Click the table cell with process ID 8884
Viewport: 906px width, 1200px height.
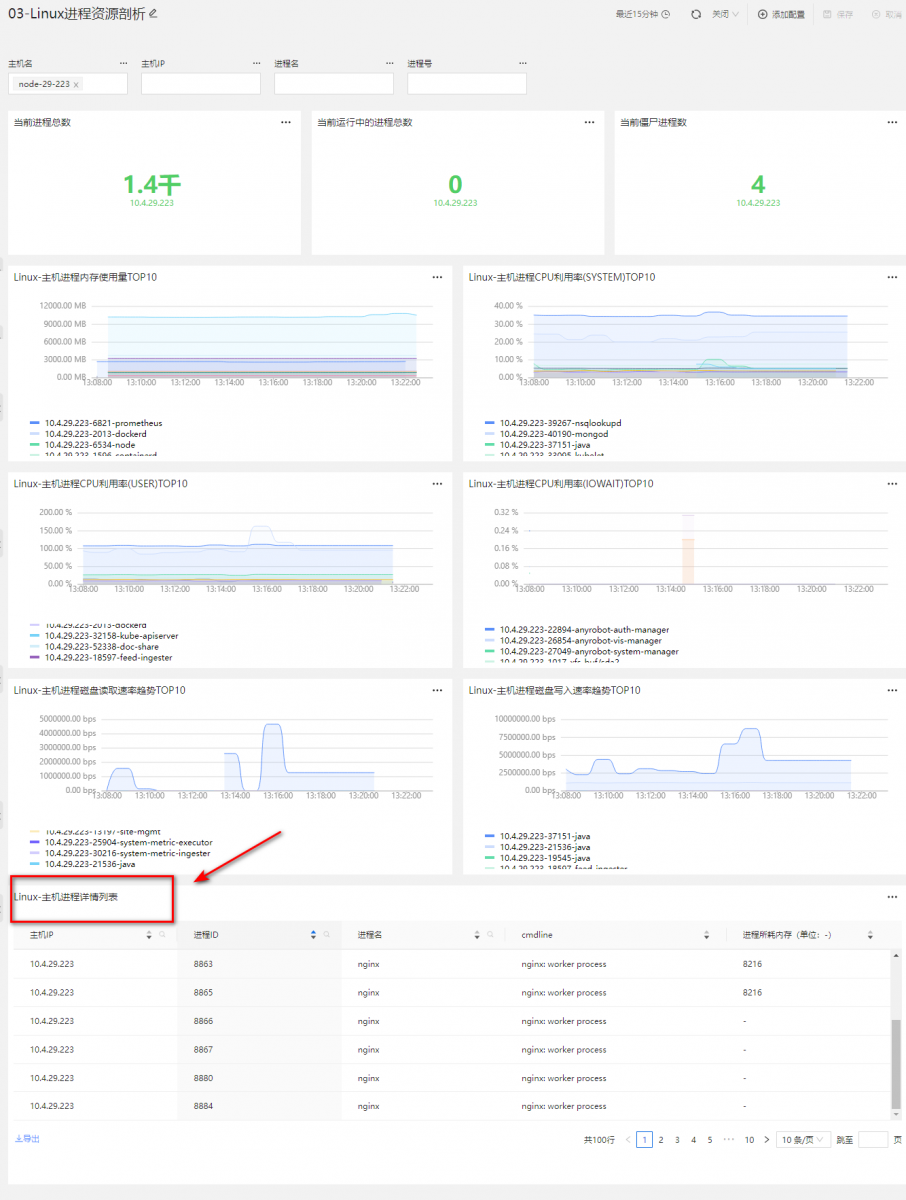pos(259,1106)
